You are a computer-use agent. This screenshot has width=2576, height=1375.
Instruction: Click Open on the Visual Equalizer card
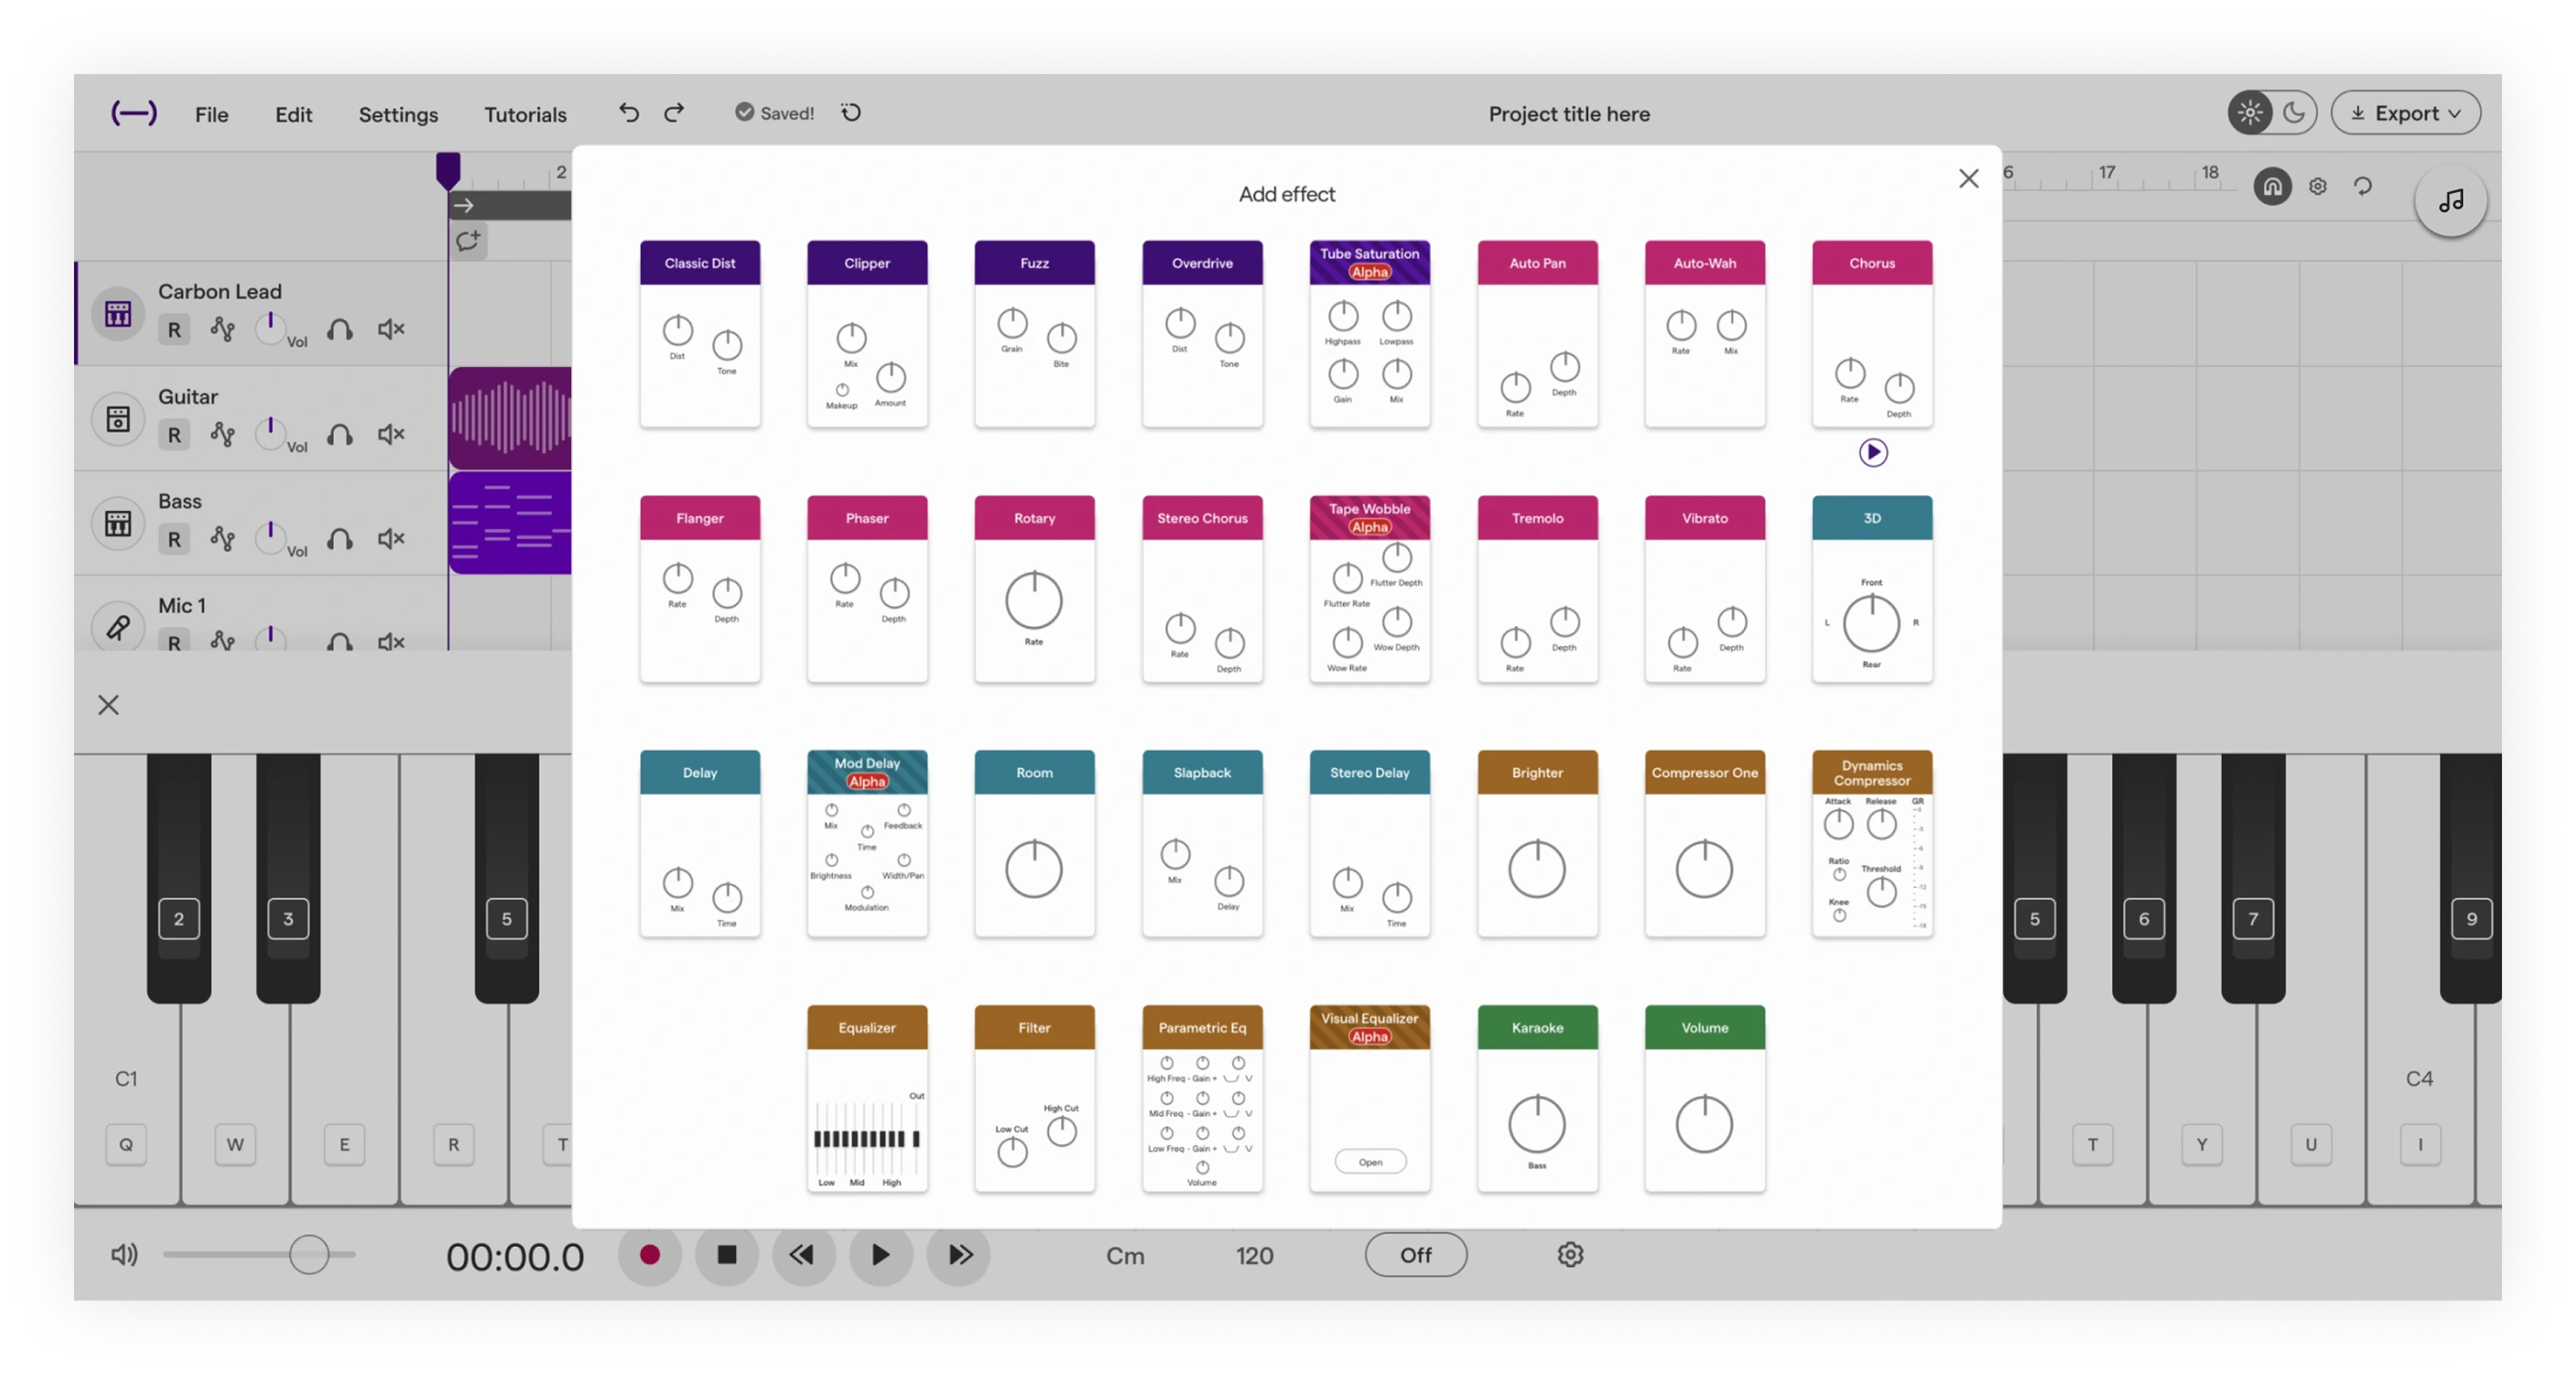pos(1370,1161)
